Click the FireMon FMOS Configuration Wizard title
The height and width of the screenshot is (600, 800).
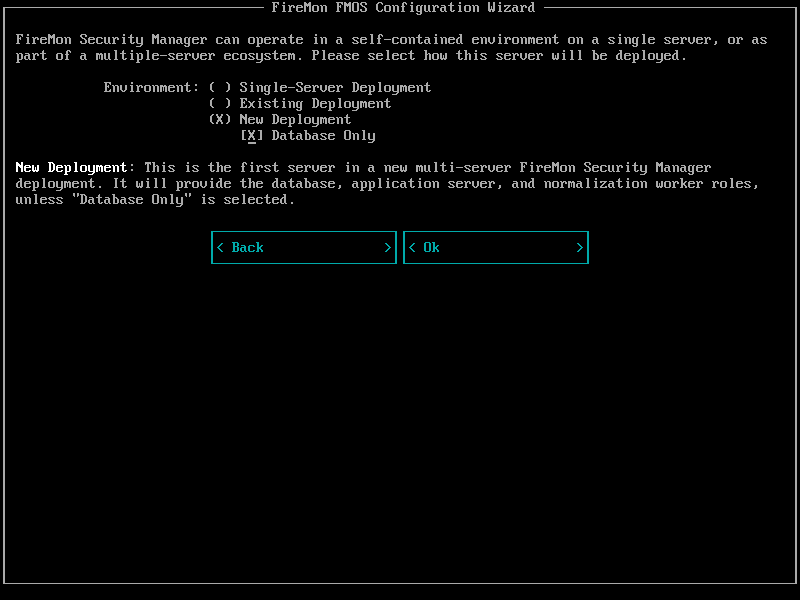(x=403, y=8)
